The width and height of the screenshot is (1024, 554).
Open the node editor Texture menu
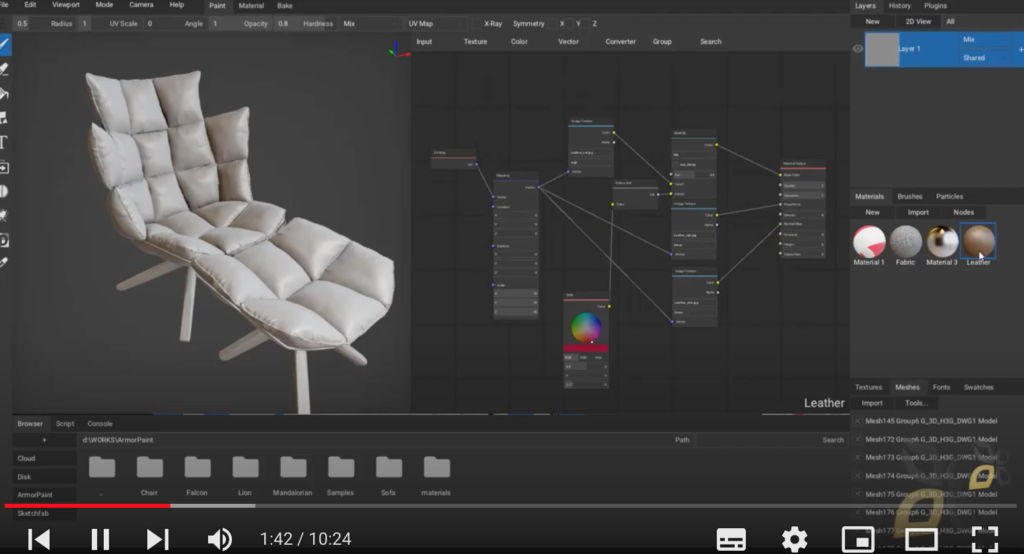pyautogui.click(x=475, y=41)
